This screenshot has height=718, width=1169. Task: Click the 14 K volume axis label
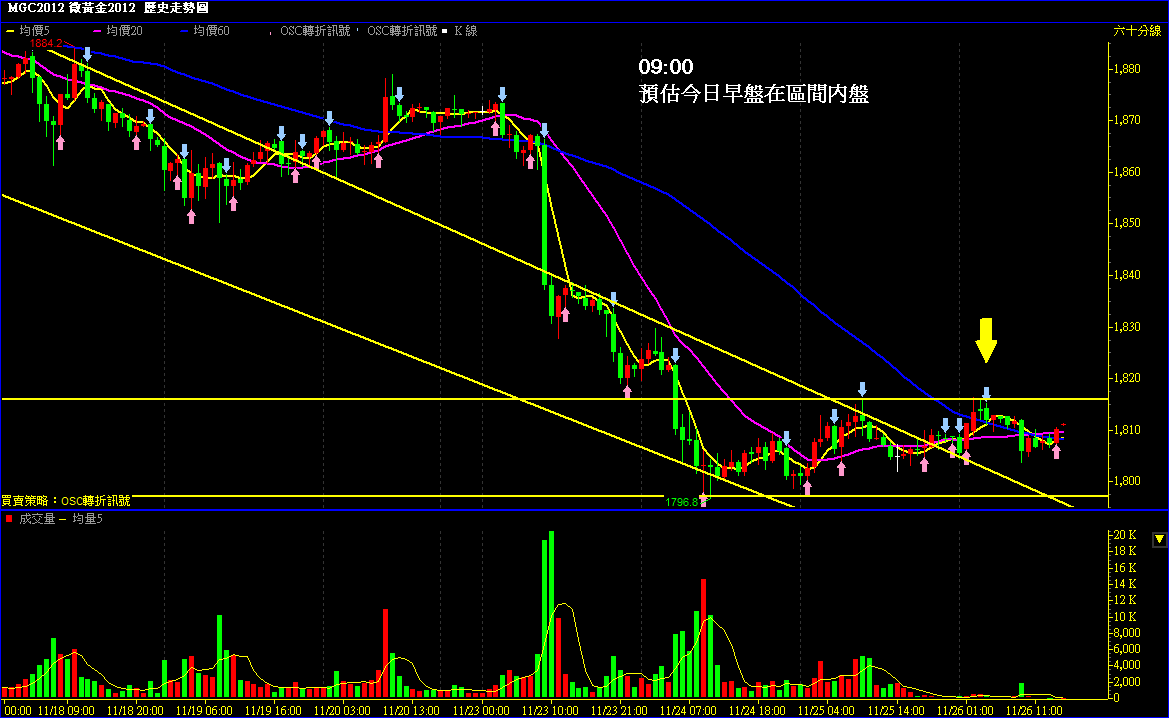[x=1125, y=584]
